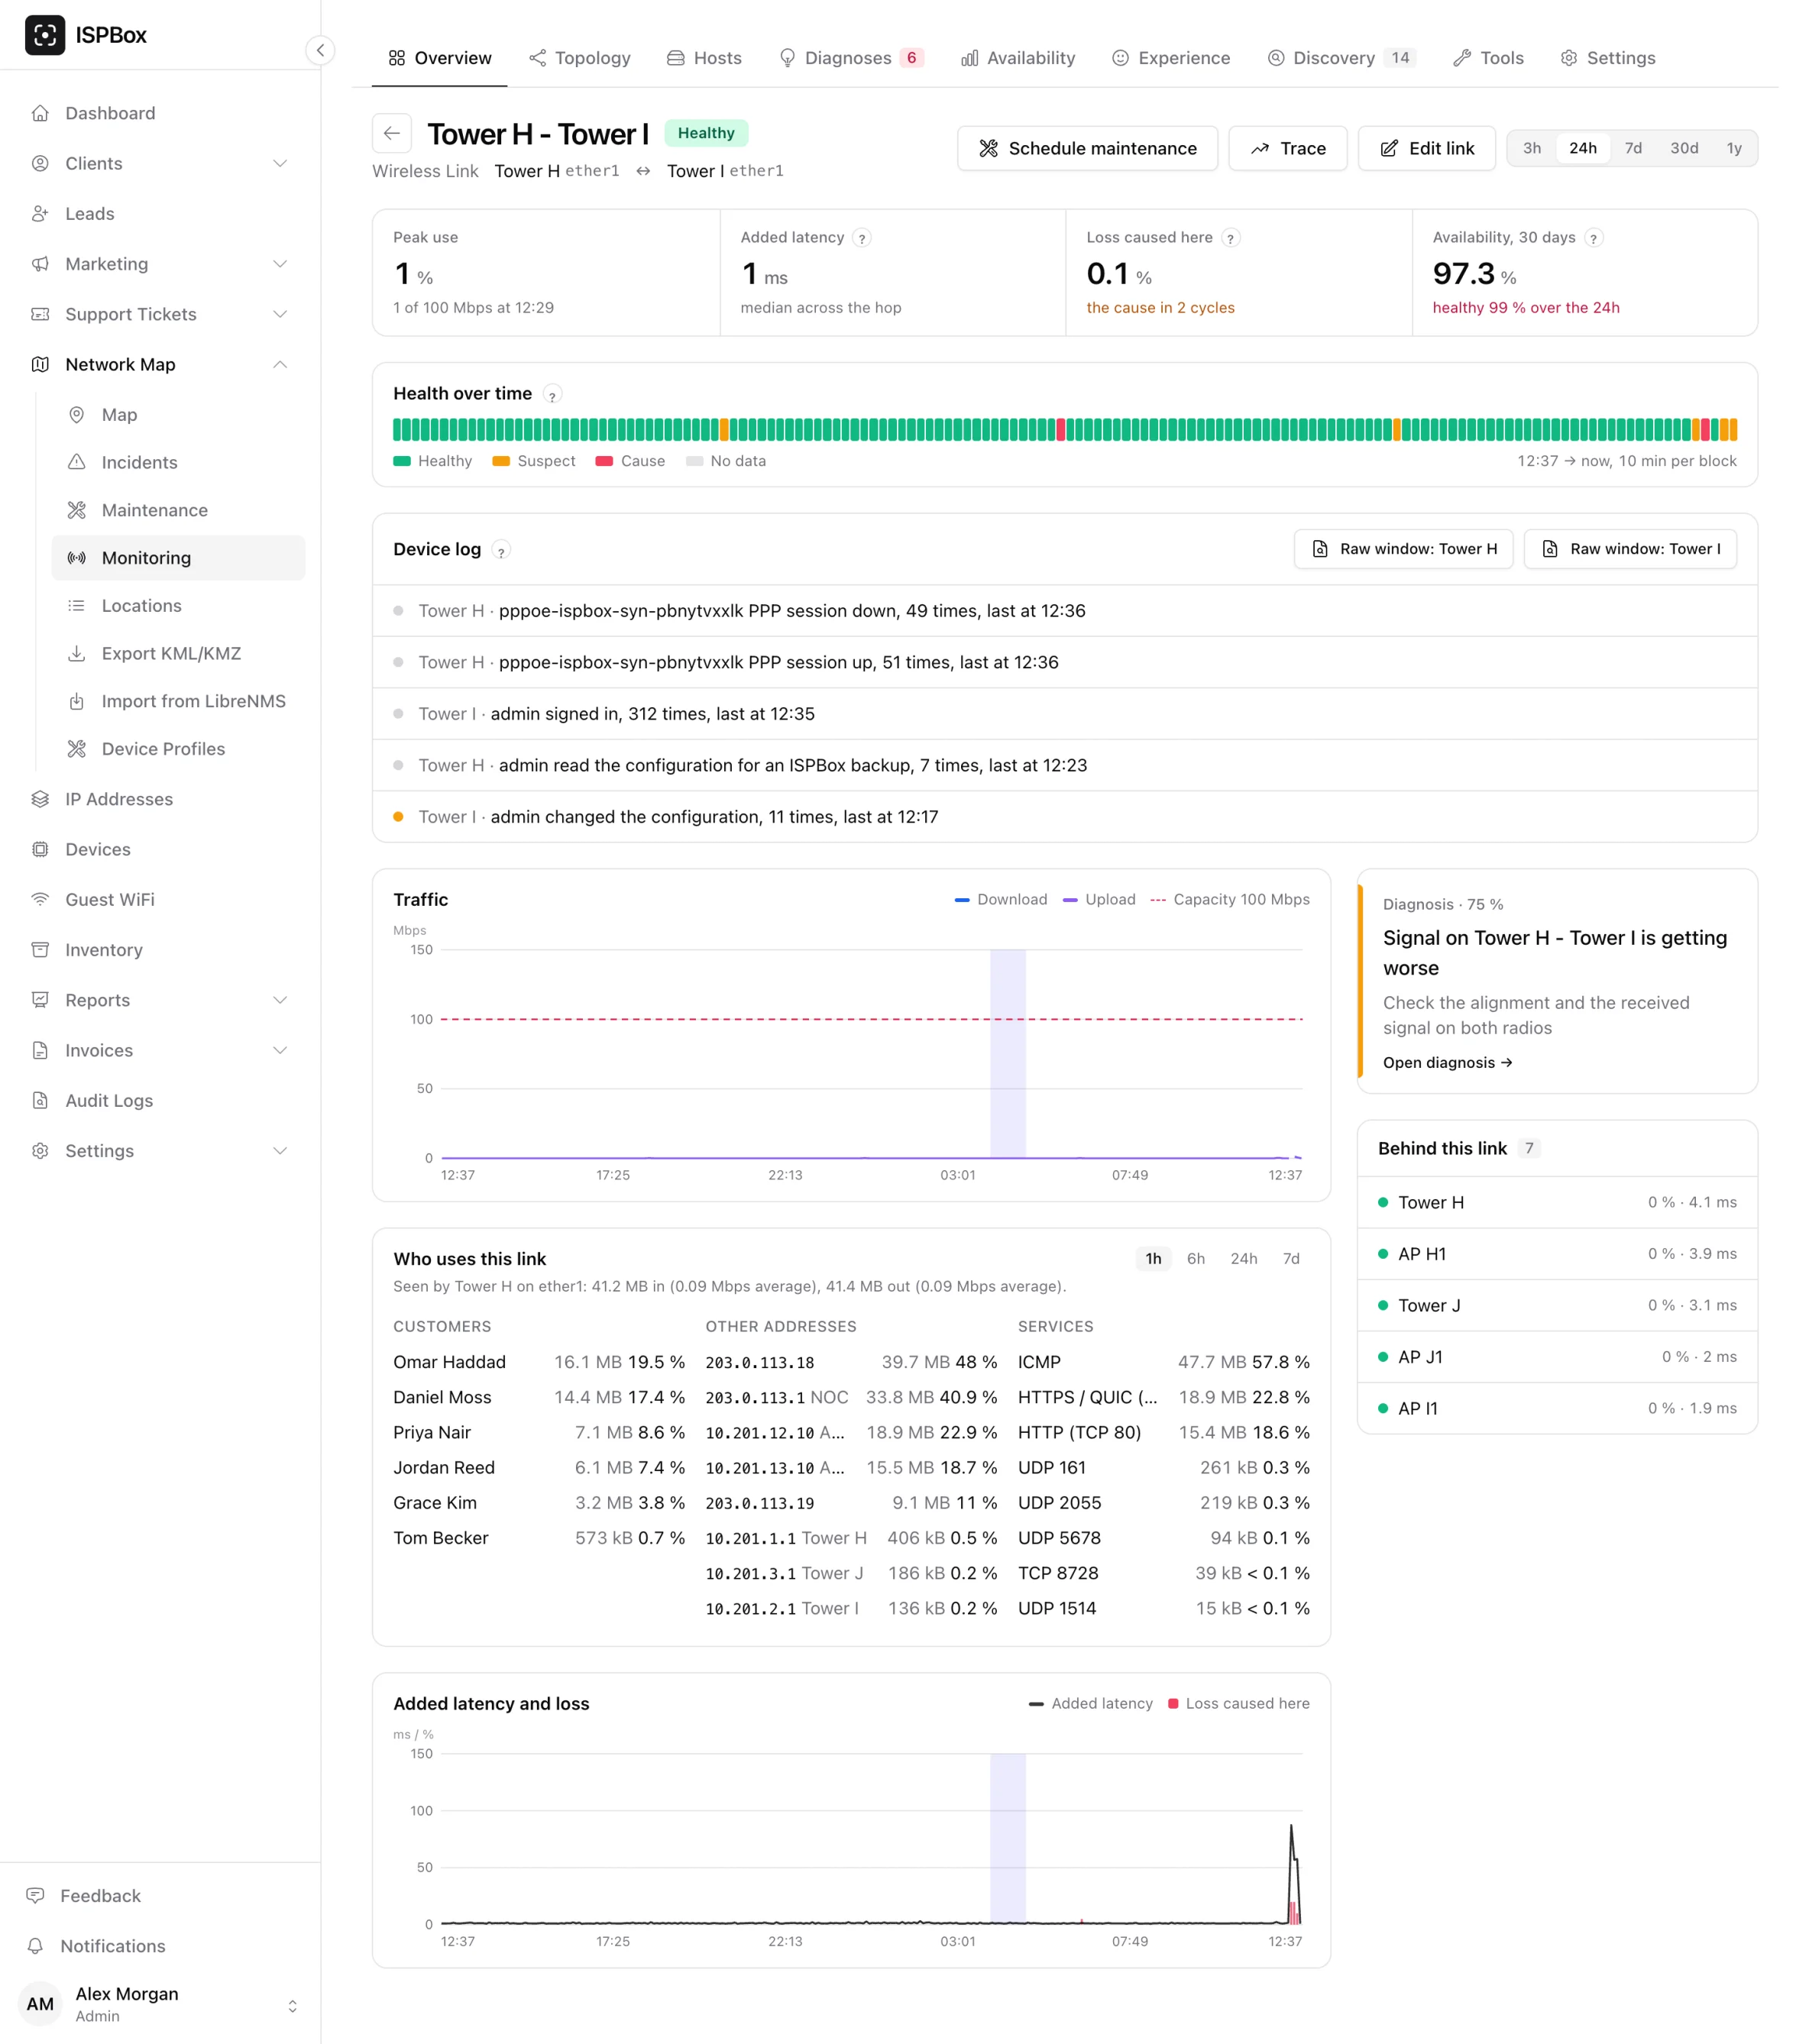Switch Who uses this link to 6h
This screenshot has width=1809, height=2044.
(x=1196, y=1259)
